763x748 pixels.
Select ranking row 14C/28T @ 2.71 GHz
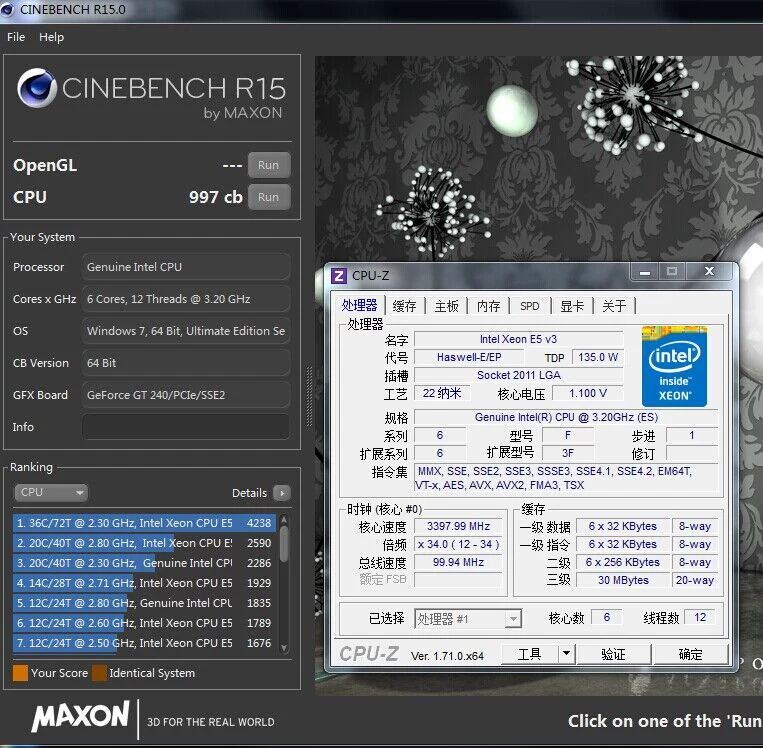(x=144, y=583)
